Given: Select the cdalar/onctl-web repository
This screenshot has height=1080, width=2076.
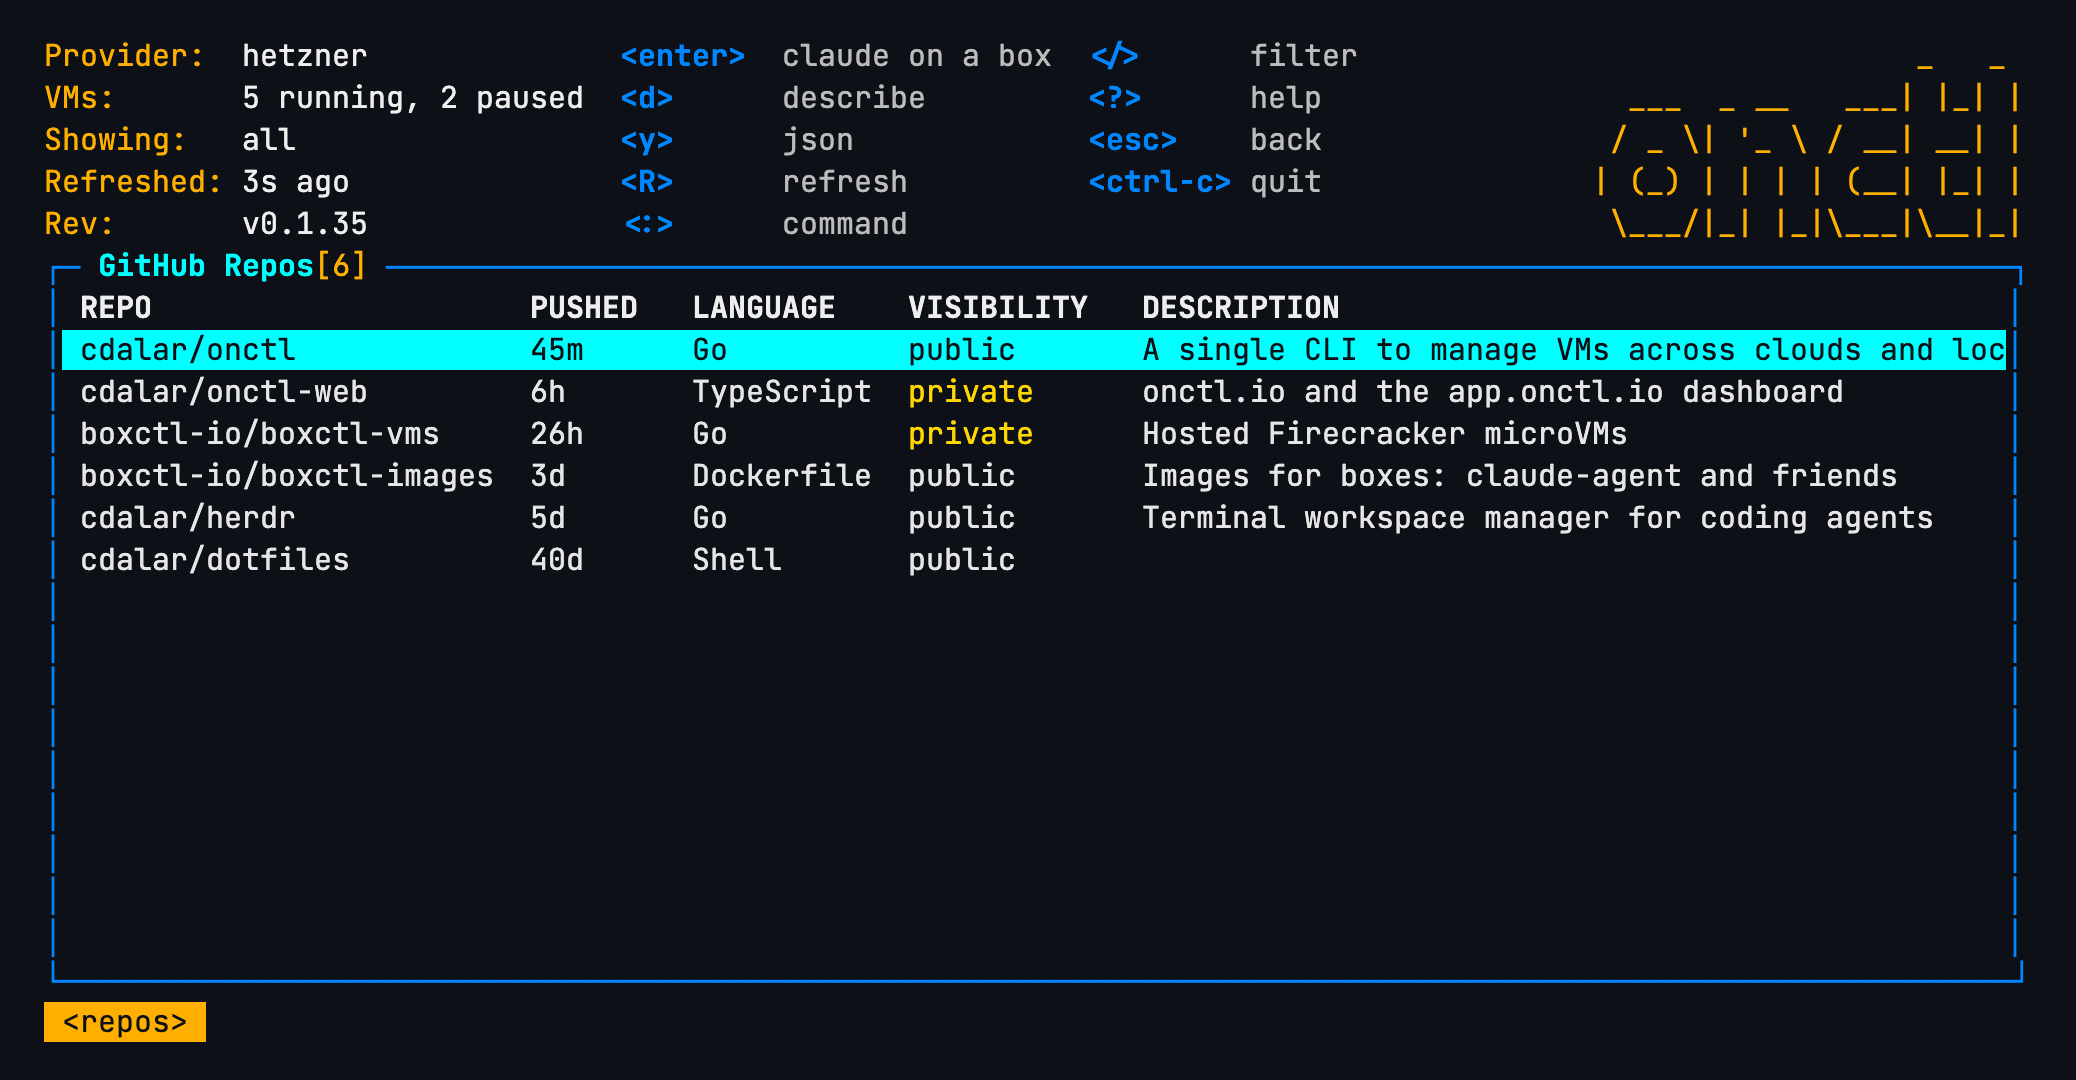Looking at the screenshot, I should [1034, 392].
